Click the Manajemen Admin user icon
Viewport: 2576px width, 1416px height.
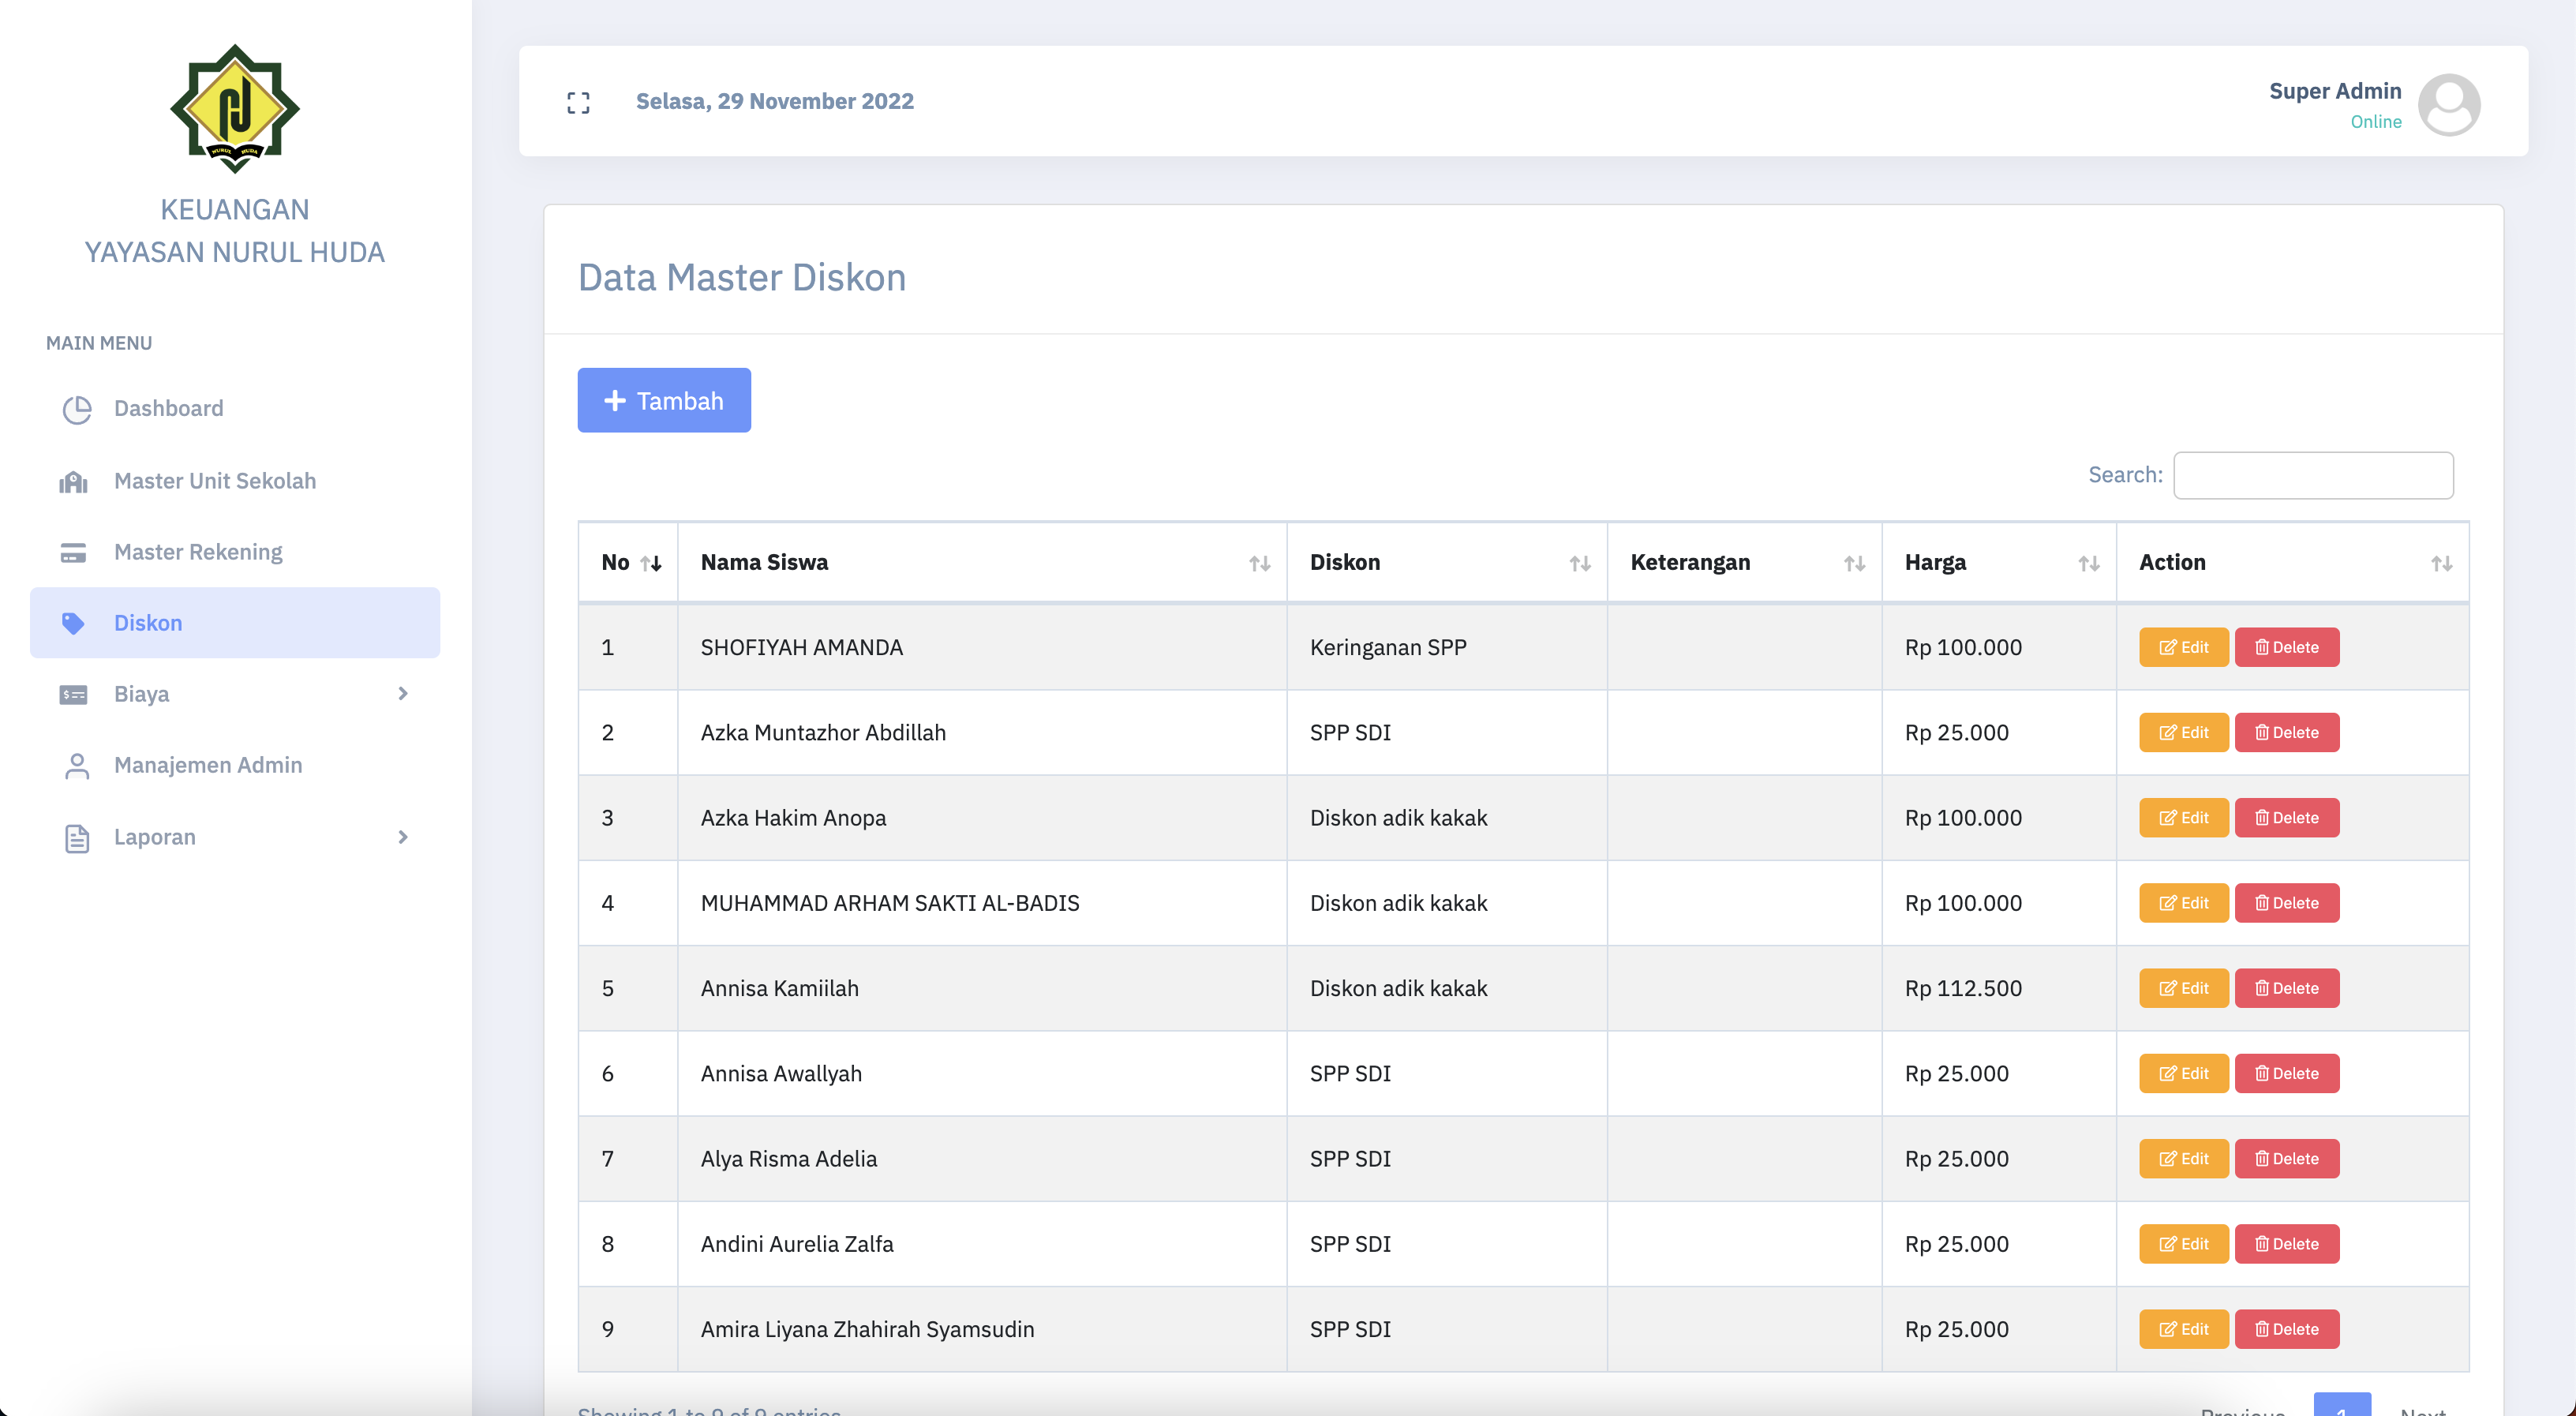(77, 766)
